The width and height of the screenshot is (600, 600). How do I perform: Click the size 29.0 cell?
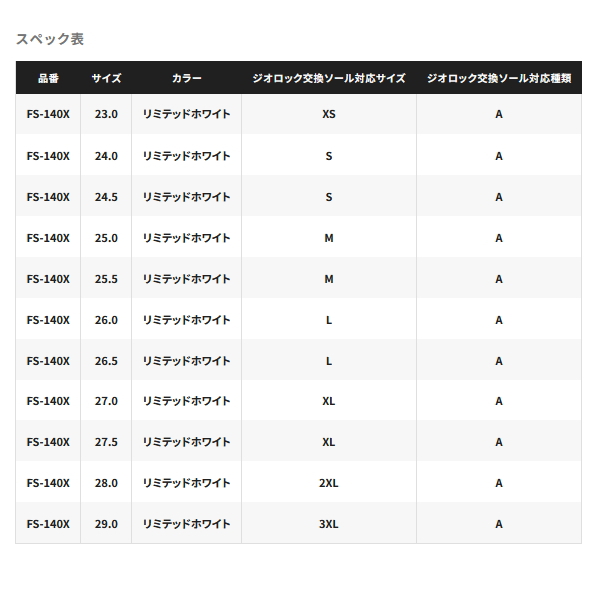[106, 524]
